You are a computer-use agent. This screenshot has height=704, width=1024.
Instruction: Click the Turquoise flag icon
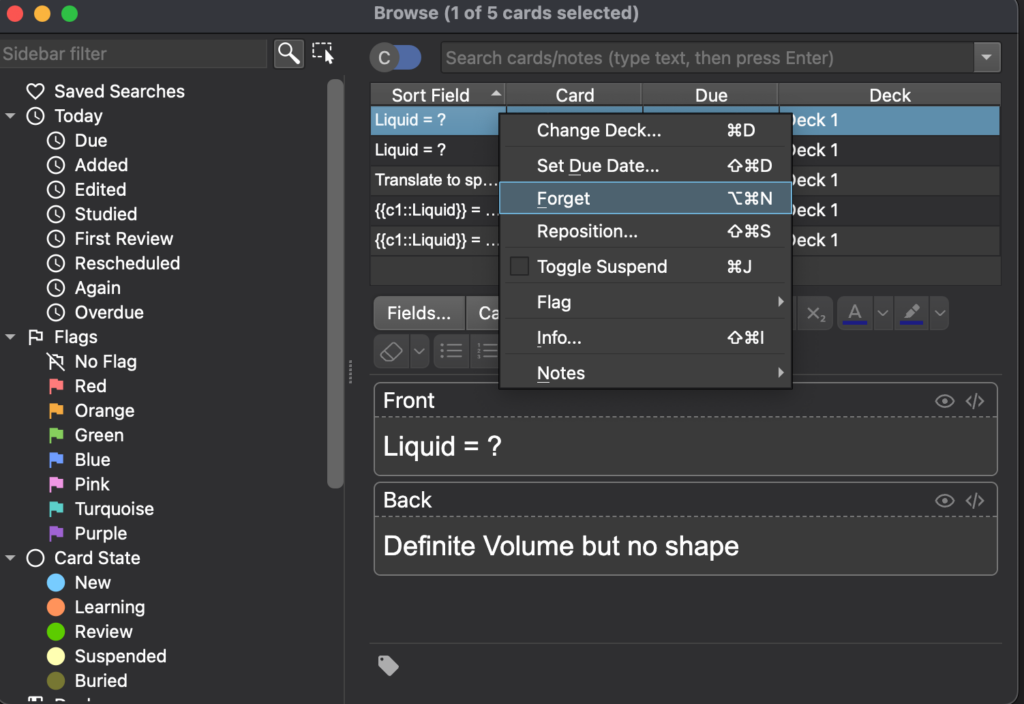[56, 509]
